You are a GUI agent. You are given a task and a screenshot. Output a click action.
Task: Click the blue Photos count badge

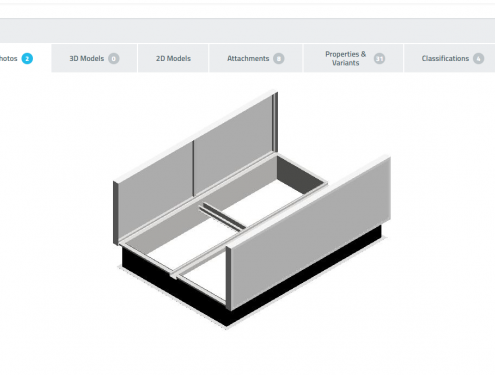click(x=27, y=59)
